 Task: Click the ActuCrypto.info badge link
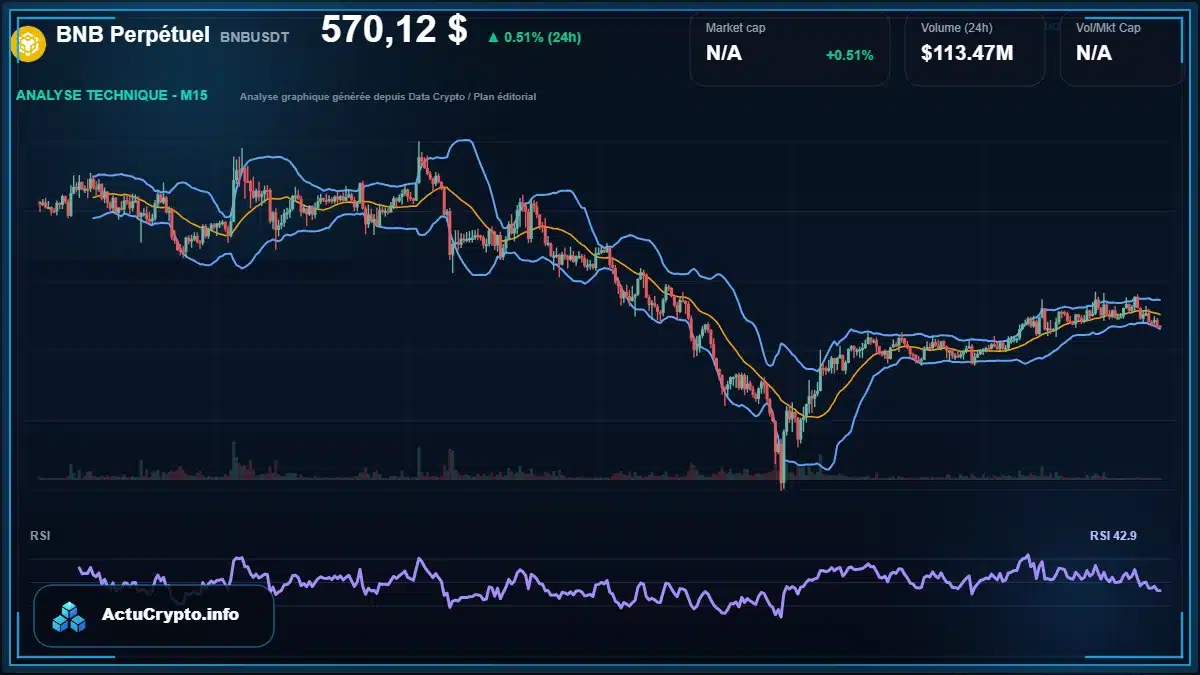(x=154, y=616)
